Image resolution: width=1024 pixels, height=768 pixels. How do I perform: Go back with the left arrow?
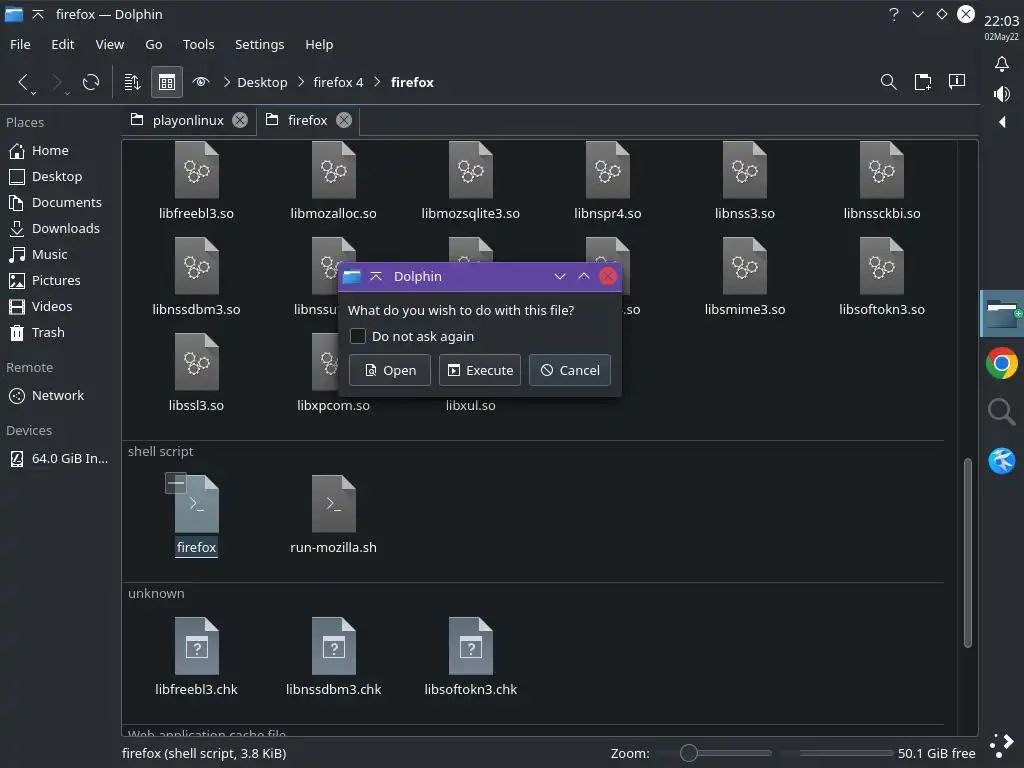(x=24, y=82)
